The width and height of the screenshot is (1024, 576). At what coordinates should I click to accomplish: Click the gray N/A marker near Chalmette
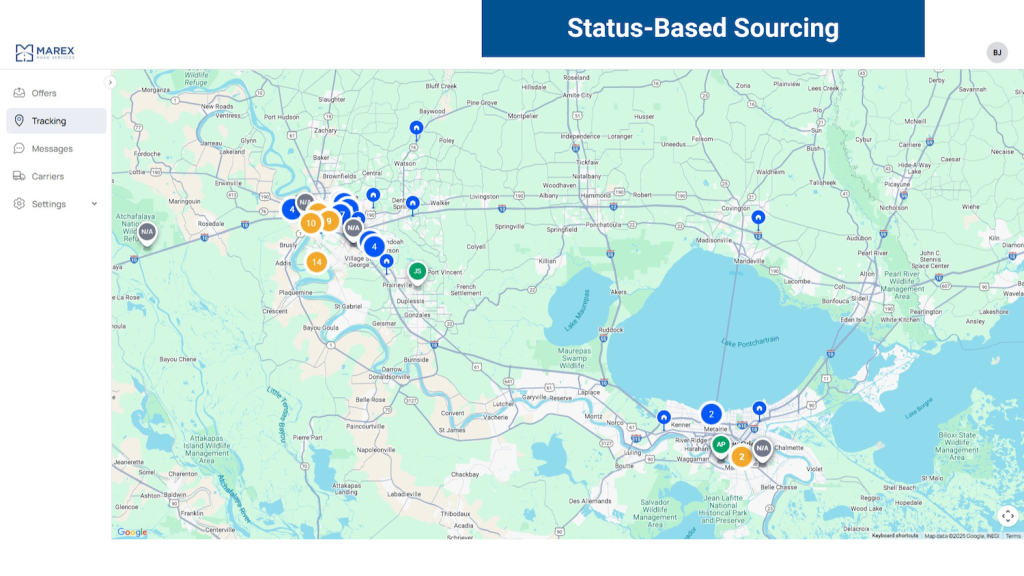coord(762,448)
